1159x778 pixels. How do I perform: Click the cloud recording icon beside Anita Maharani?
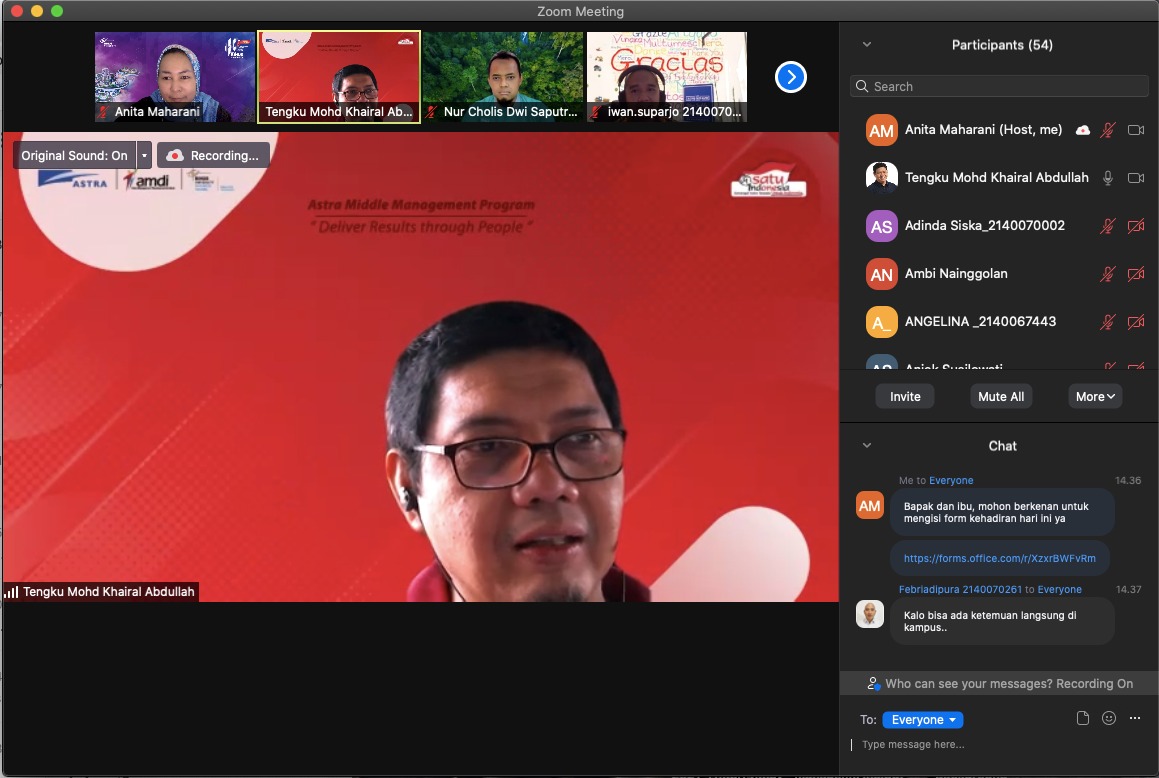(x=1082, y=130)
